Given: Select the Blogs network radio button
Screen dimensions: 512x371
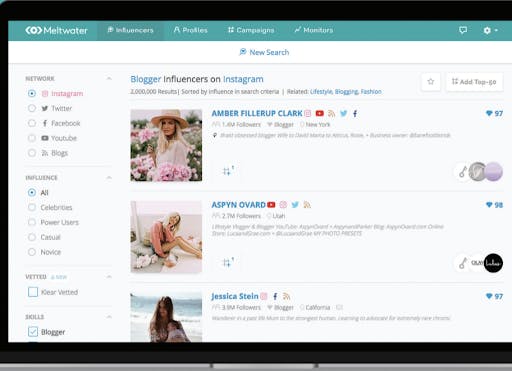Looking at the screenshot, I should pyautogui.click(x=32, y=153).
